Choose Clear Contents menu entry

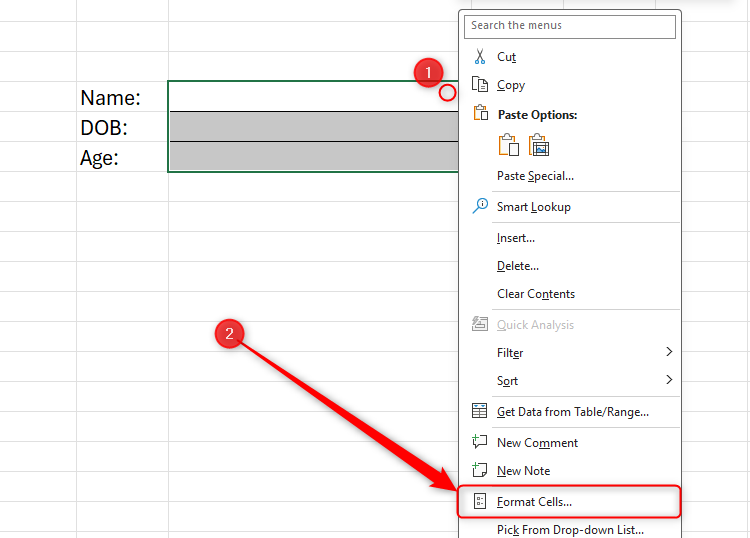tap(535, 294)
